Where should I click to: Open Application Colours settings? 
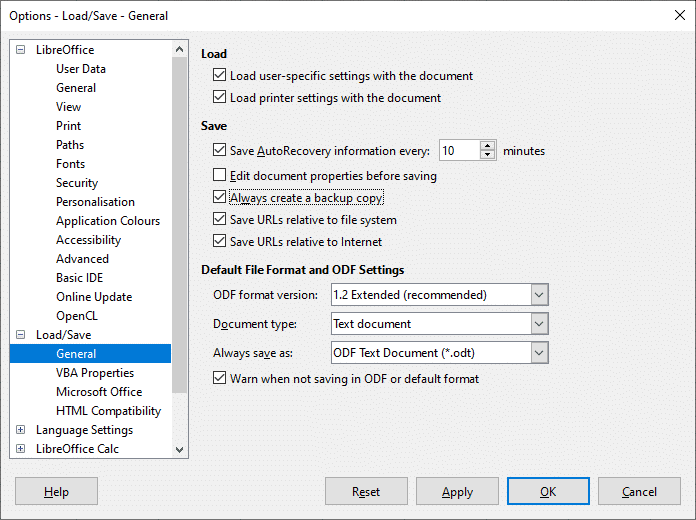point(108,221)
